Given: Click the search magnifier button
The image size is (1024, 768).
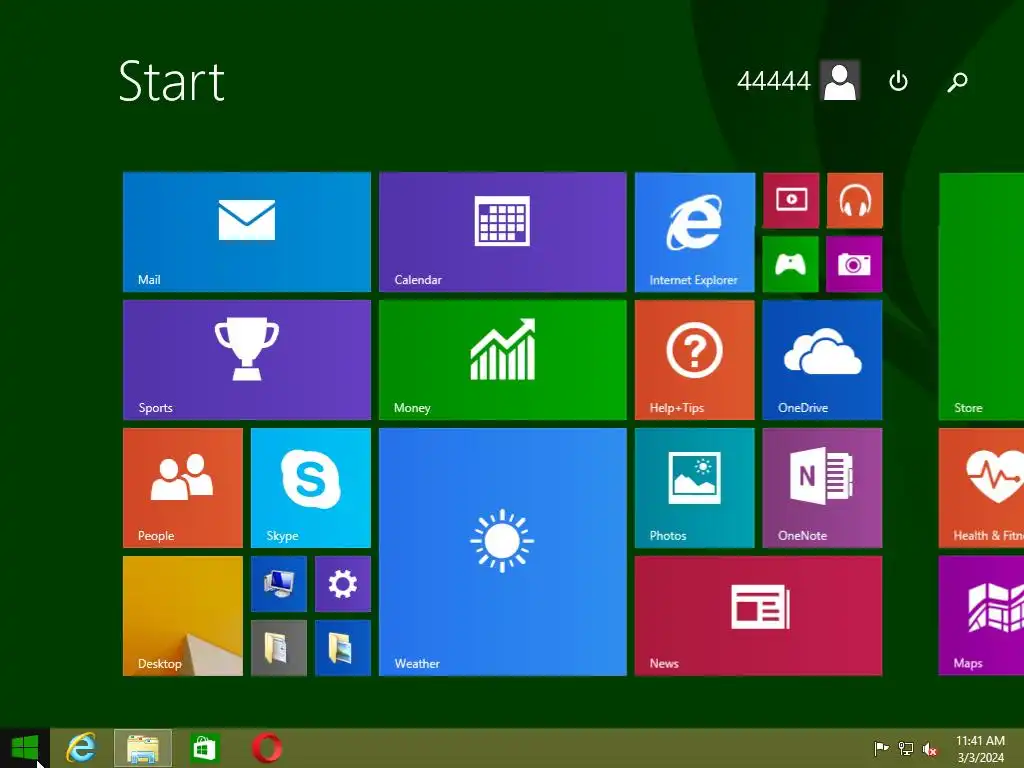Looking at the screenshot, I should pyautogui.click(x=957, y=81).
